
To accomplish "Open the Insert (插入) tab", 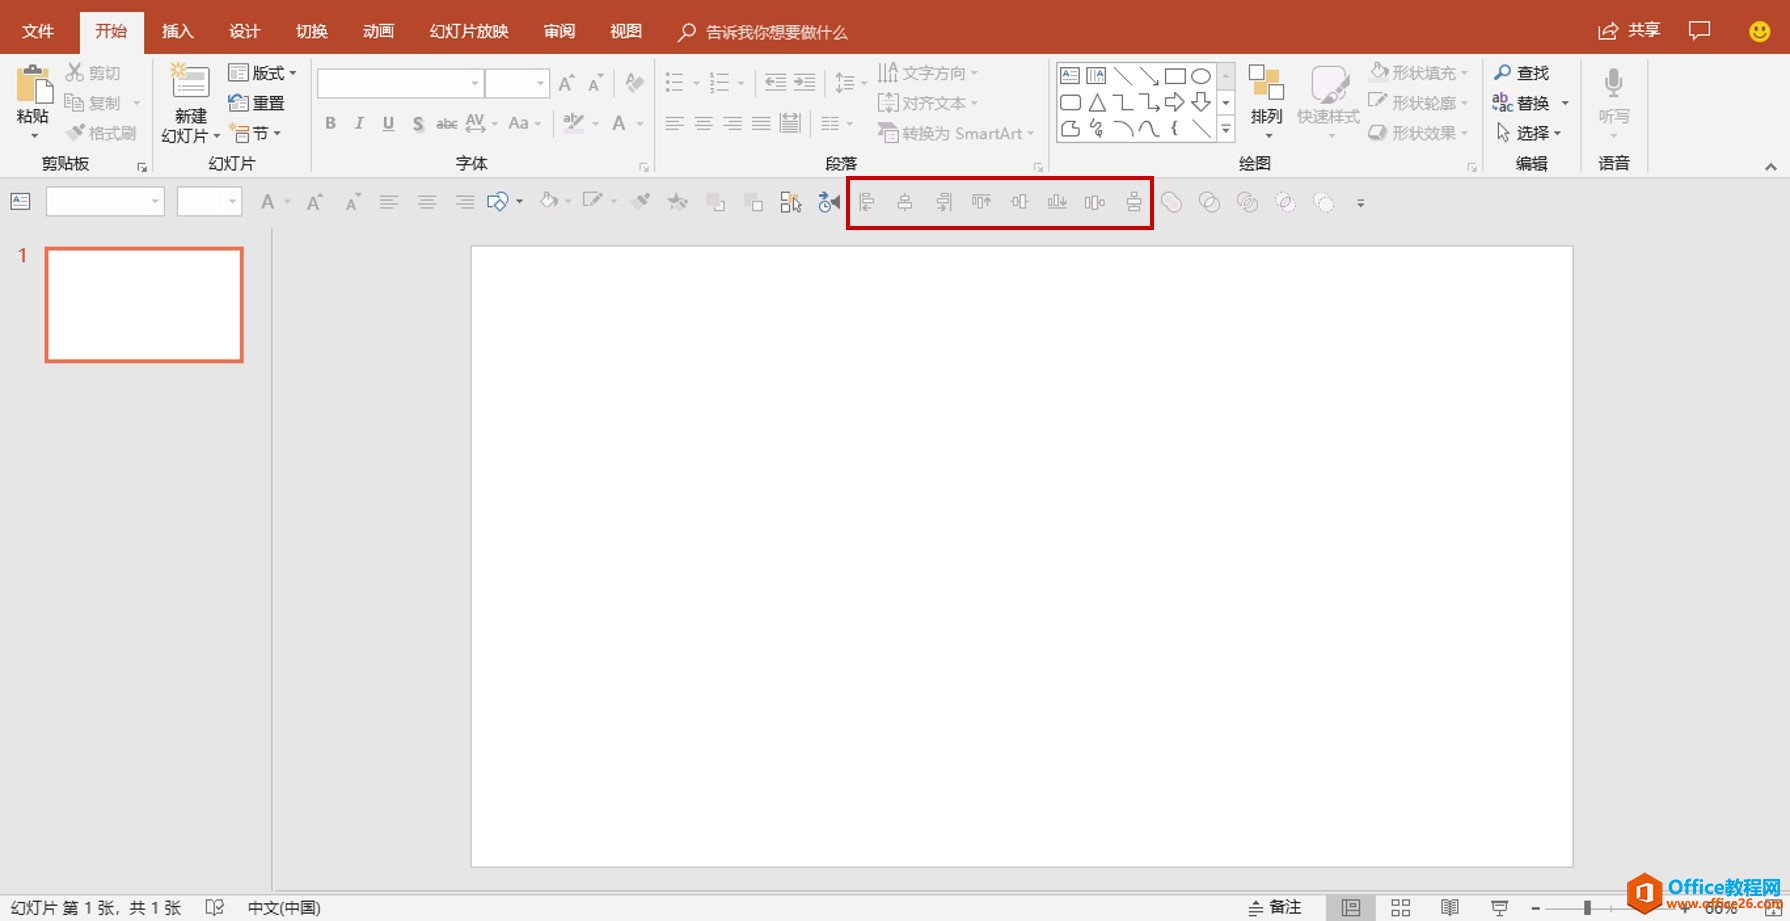I will tap(177, 31).
